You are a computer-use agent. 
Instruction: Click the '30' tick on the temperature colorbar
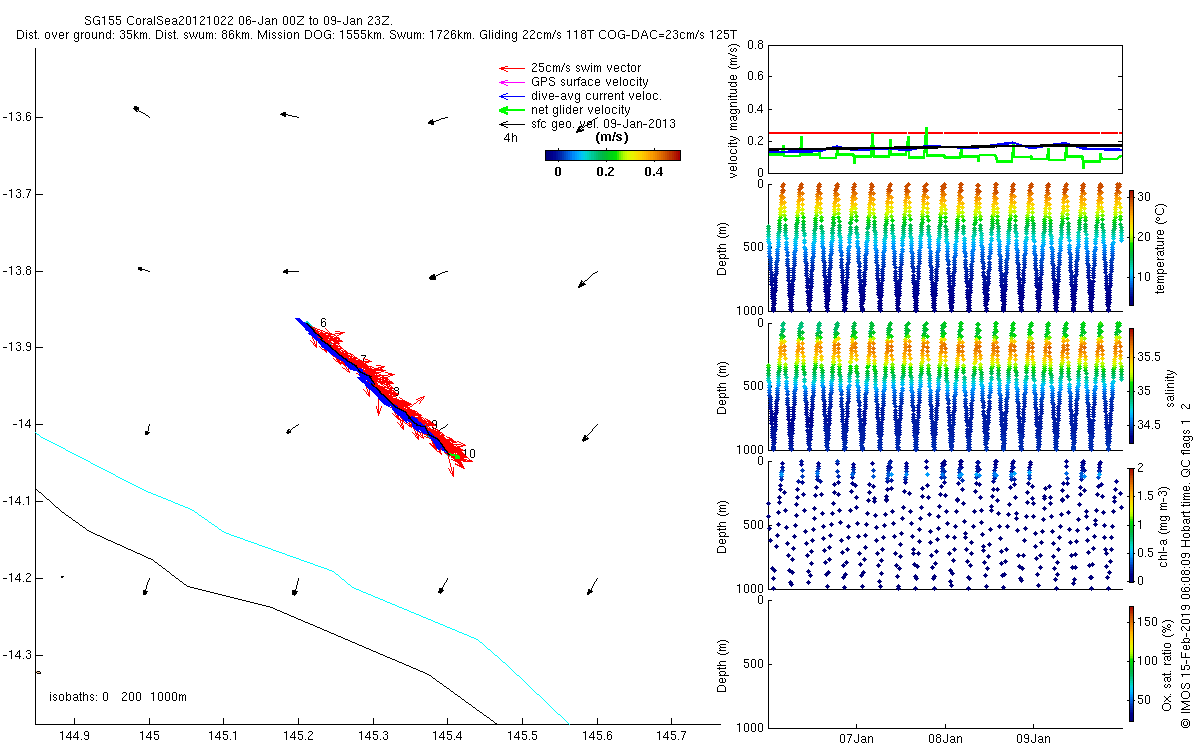pos(1144,196)
